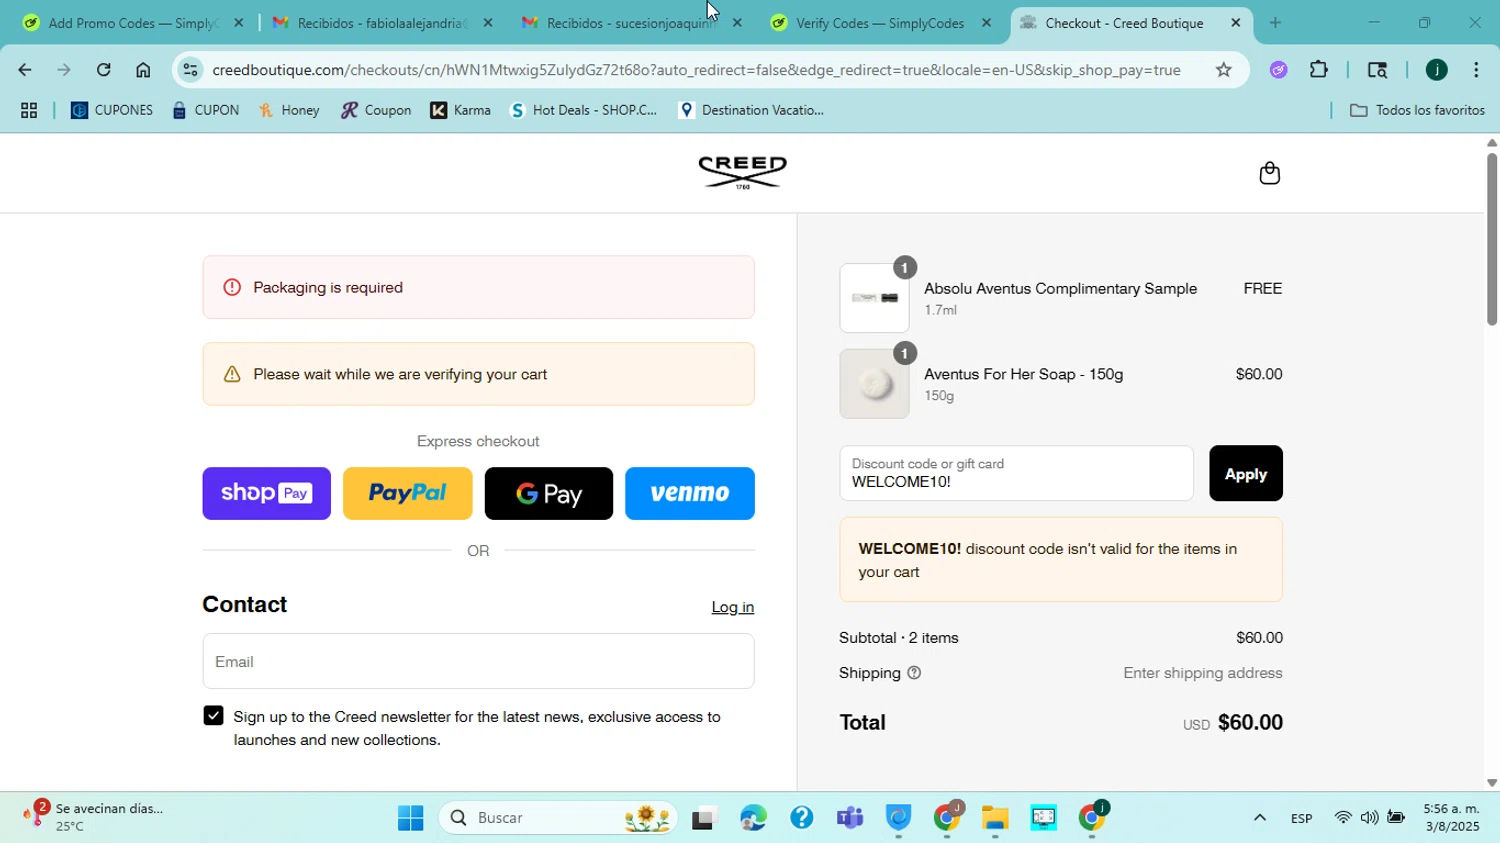Pay with Venmo express checkout
The height and width of the screenshot is (843, 1500).
point(690,493)
